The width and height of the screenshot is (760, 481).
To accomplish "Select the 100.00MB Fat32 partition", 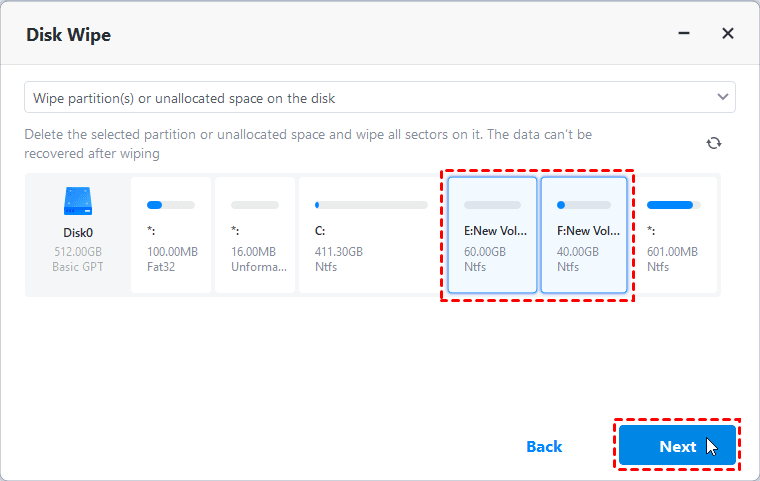I will click(170, 236).
